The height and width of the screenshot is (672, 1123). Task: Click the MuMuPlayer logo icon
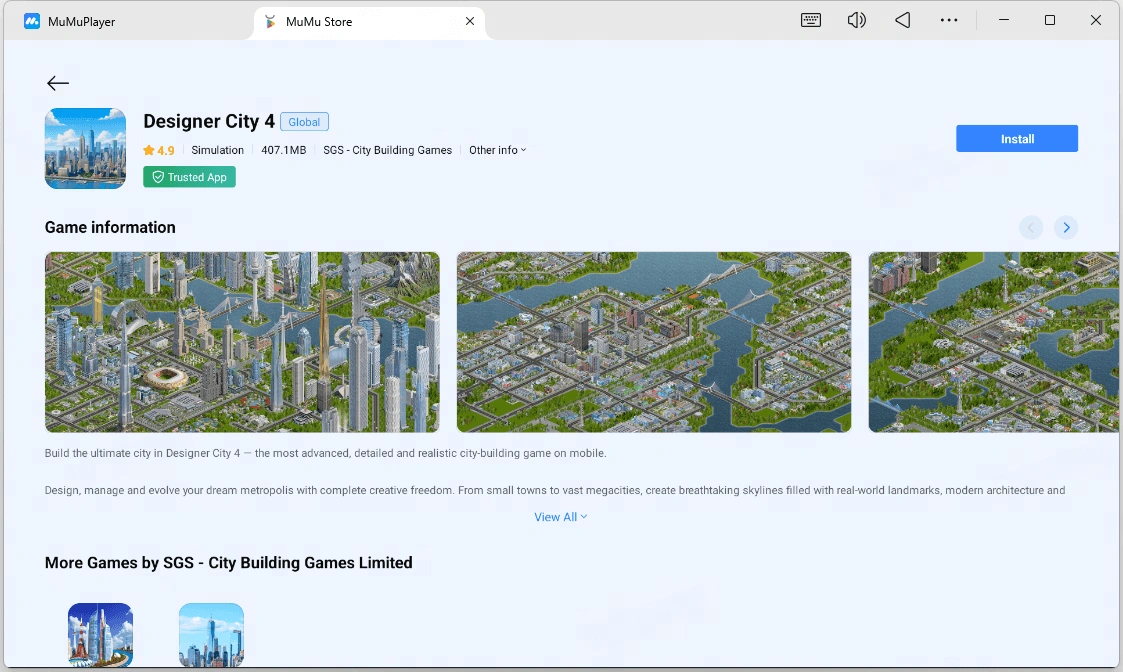[32, 21]
